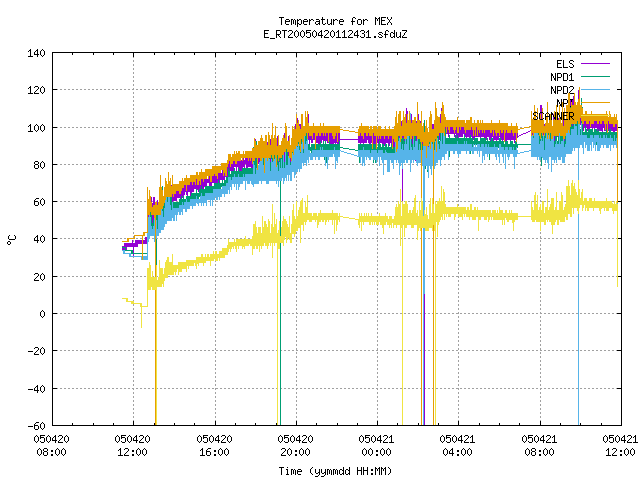Click x-axis tick label 050420 16:00
The height and width of the screenshot is (480, 640).
point(214,446)
